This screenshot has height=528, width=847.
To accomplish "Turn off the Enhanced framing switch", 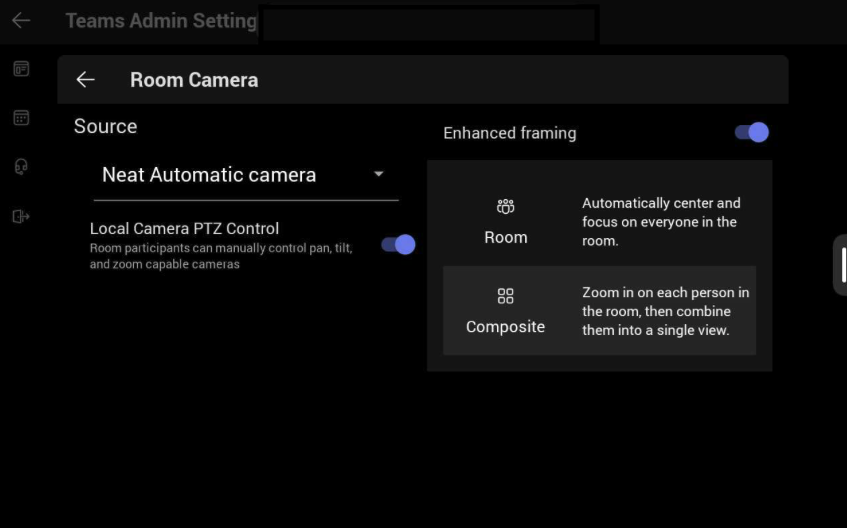I will [x=751, y=132].
